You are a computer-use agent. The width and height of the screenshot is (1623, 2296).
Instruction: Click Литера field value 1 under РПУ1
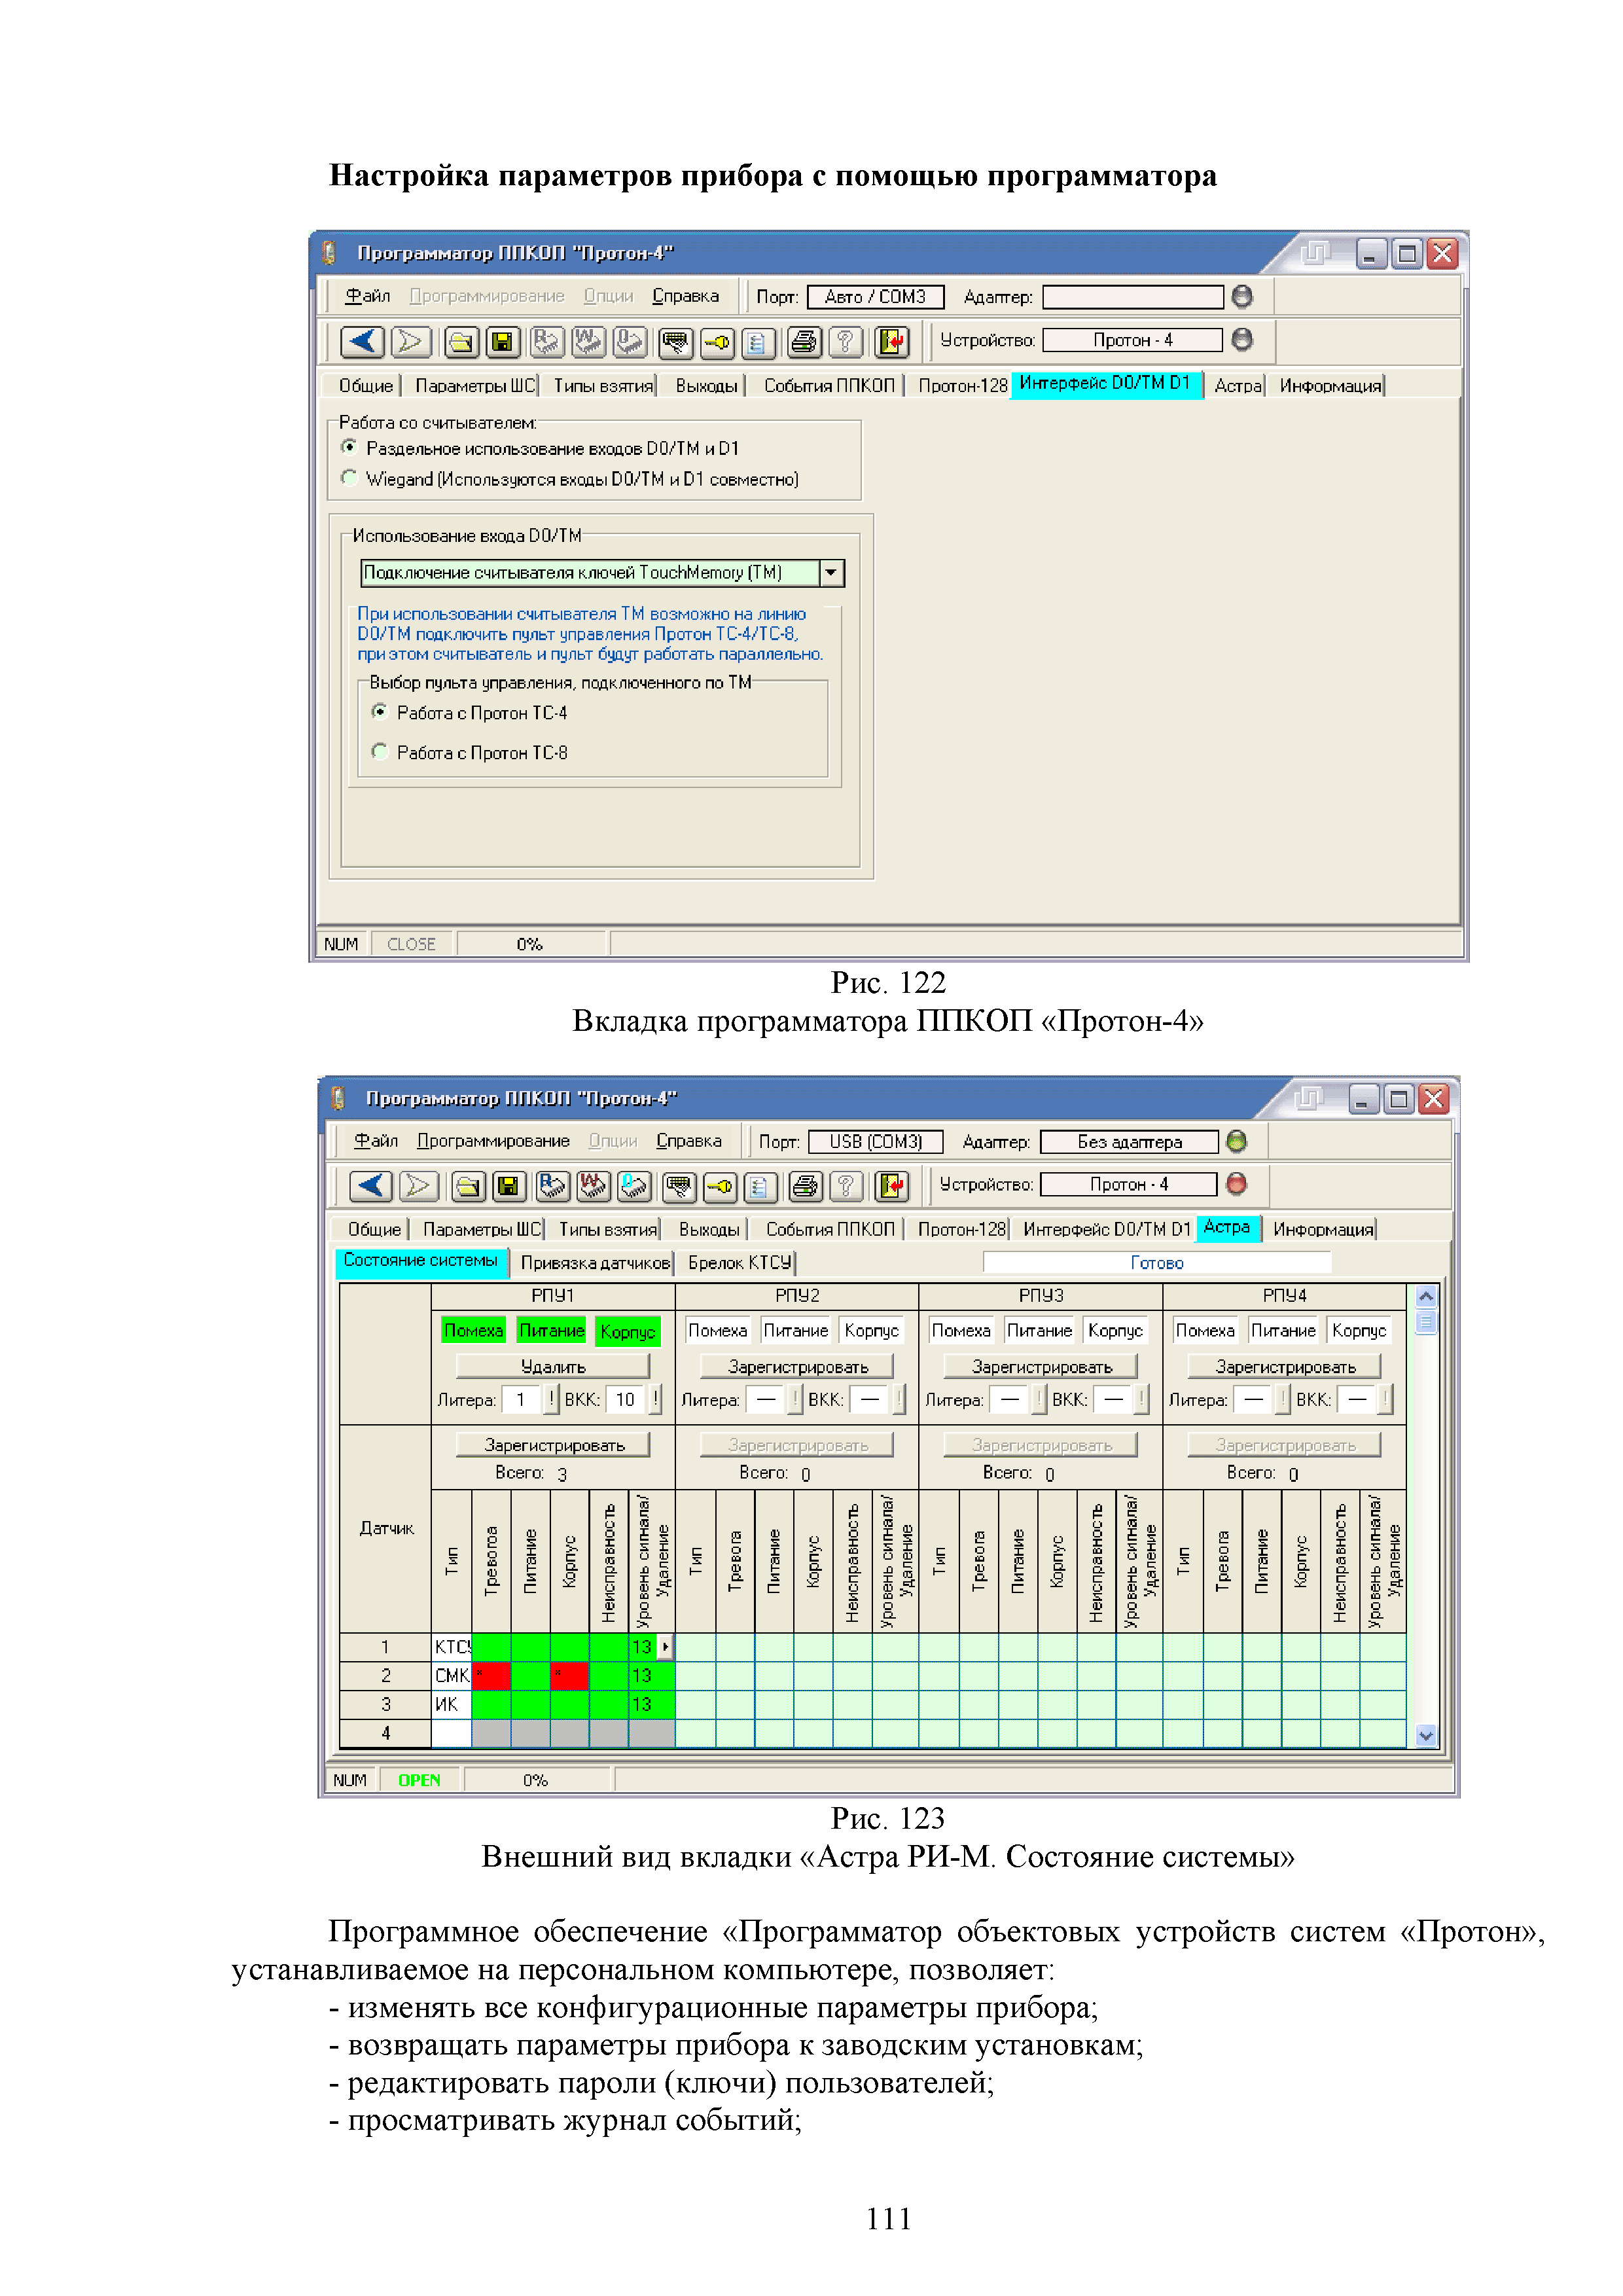click(x=521, y=1399)
